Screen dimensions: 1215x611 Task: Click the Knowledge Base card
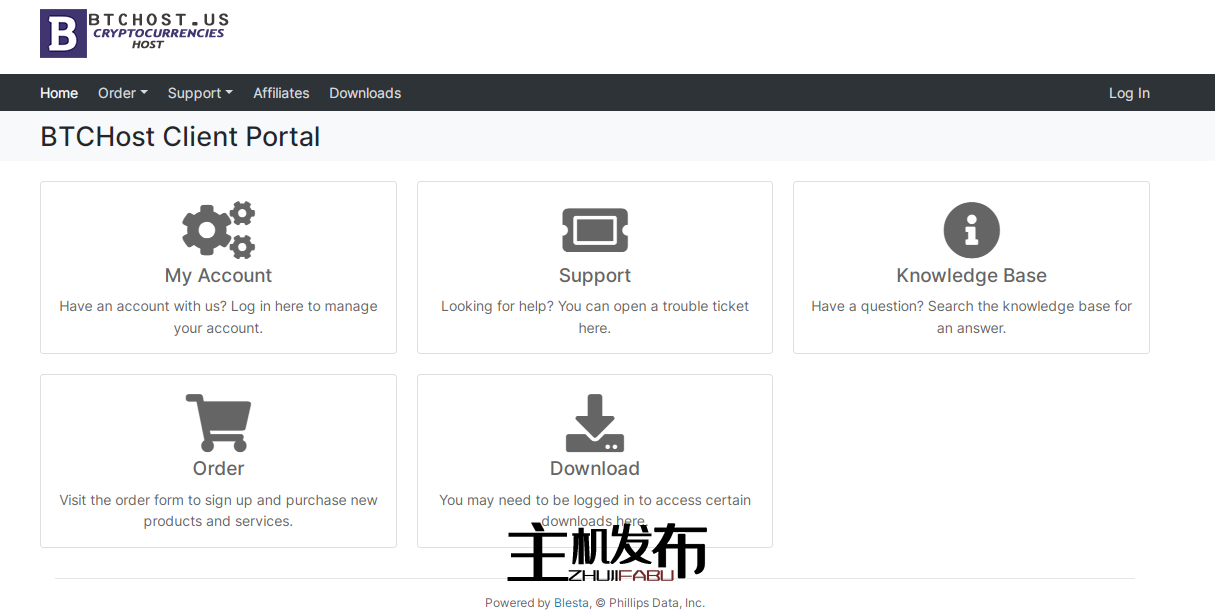[971, 266]
